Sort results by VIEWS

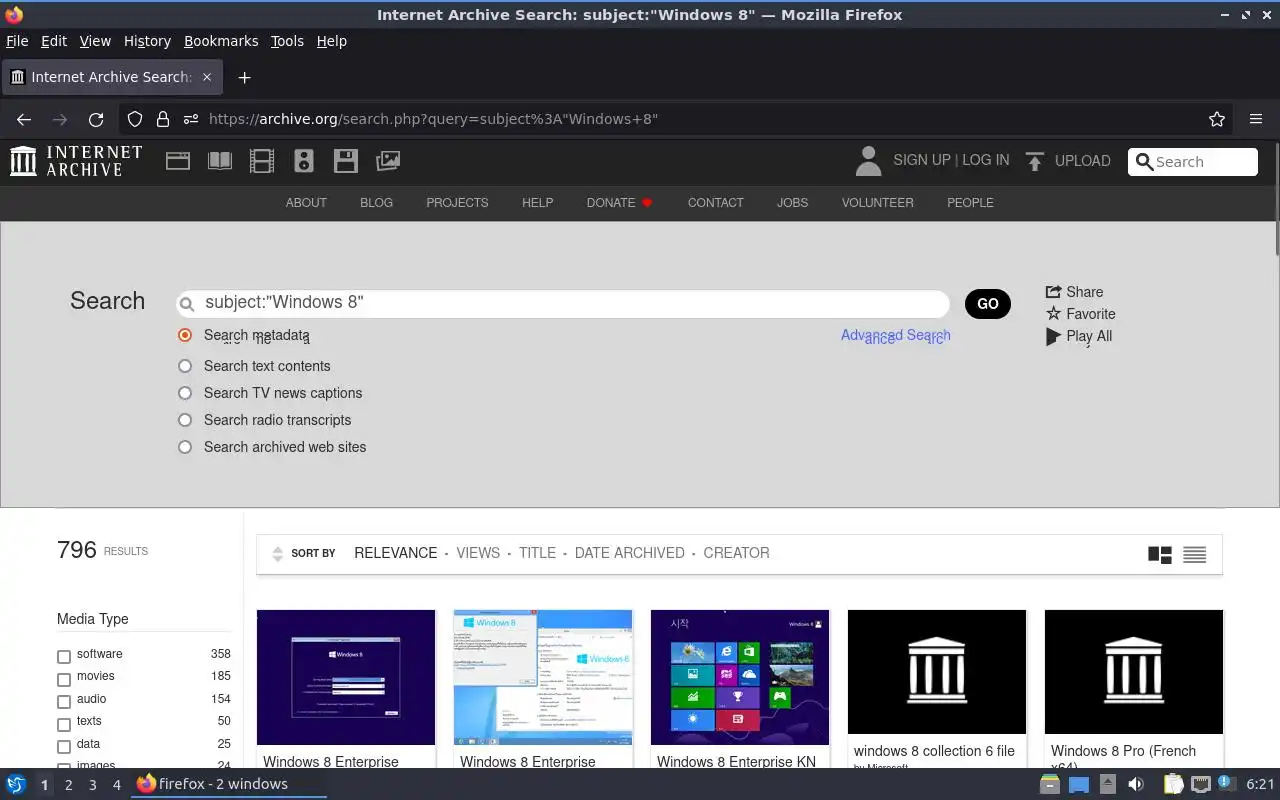(x=478, y=553)
